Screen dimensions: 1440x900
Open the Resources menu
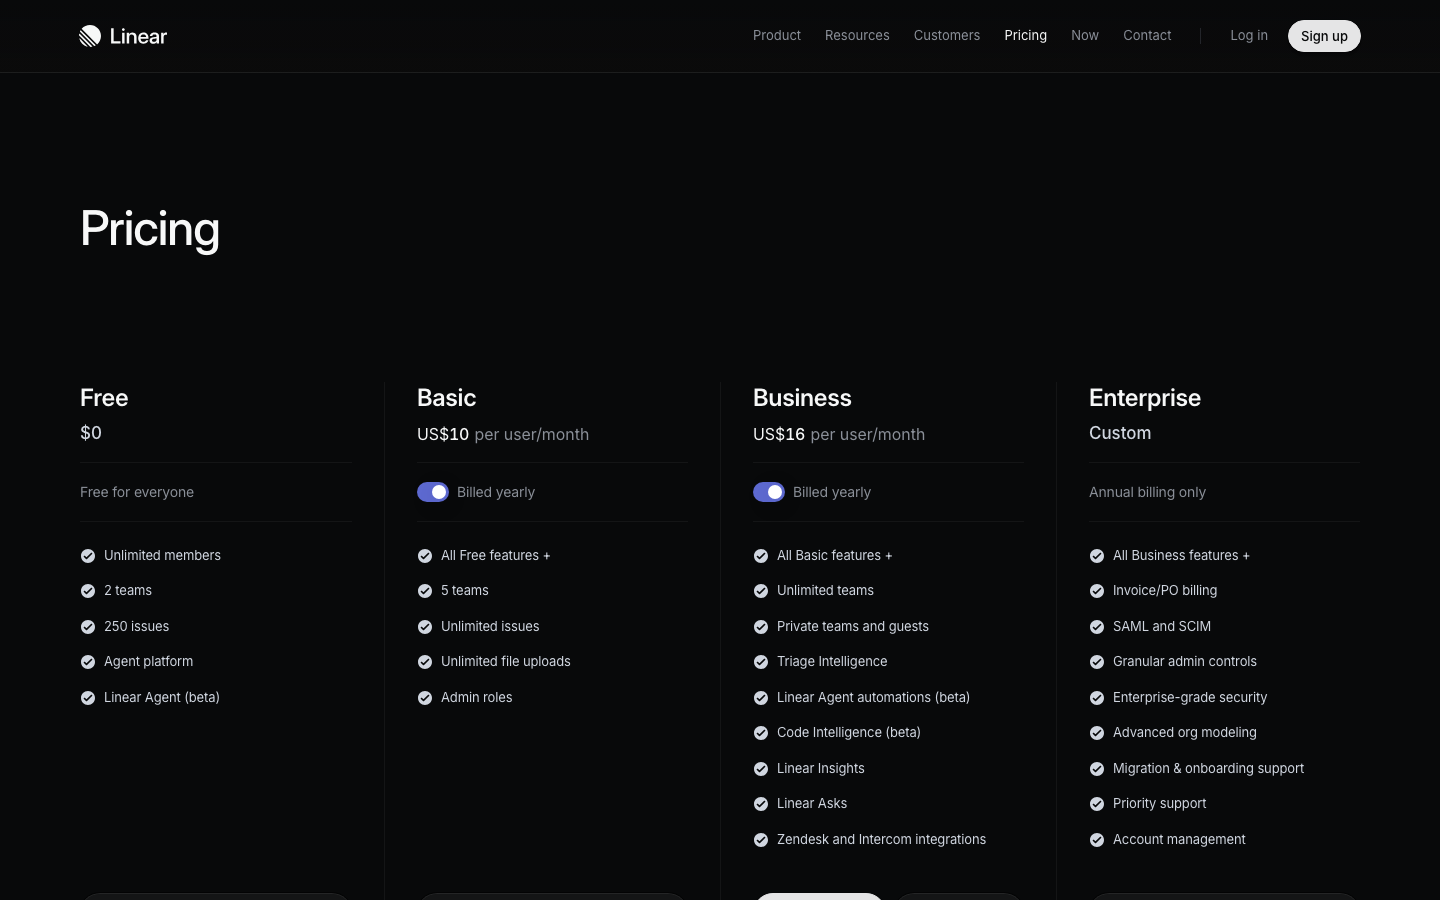click(857, 35)
